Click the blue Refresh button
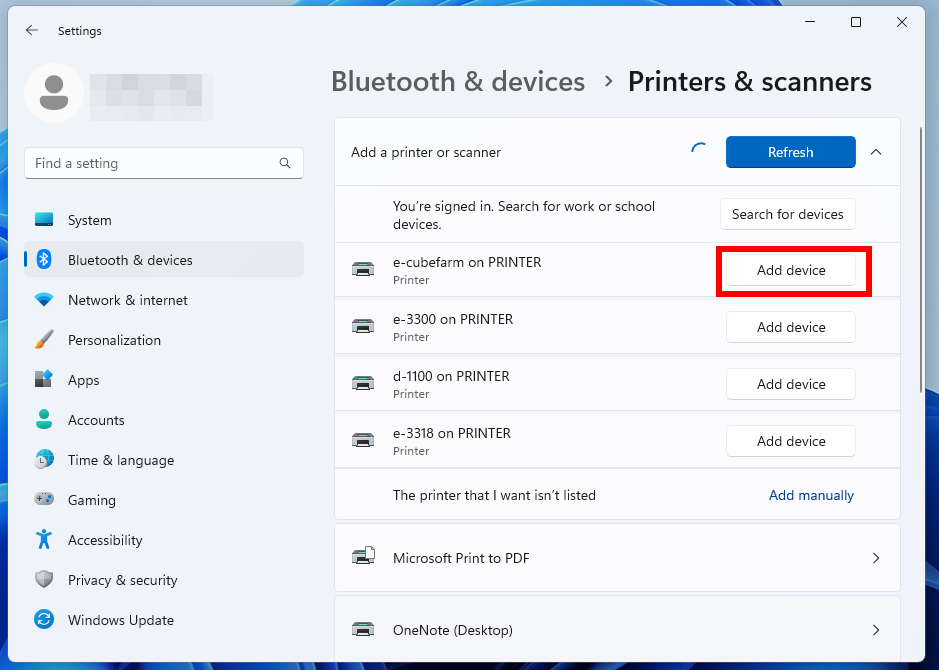 (790, 152)
